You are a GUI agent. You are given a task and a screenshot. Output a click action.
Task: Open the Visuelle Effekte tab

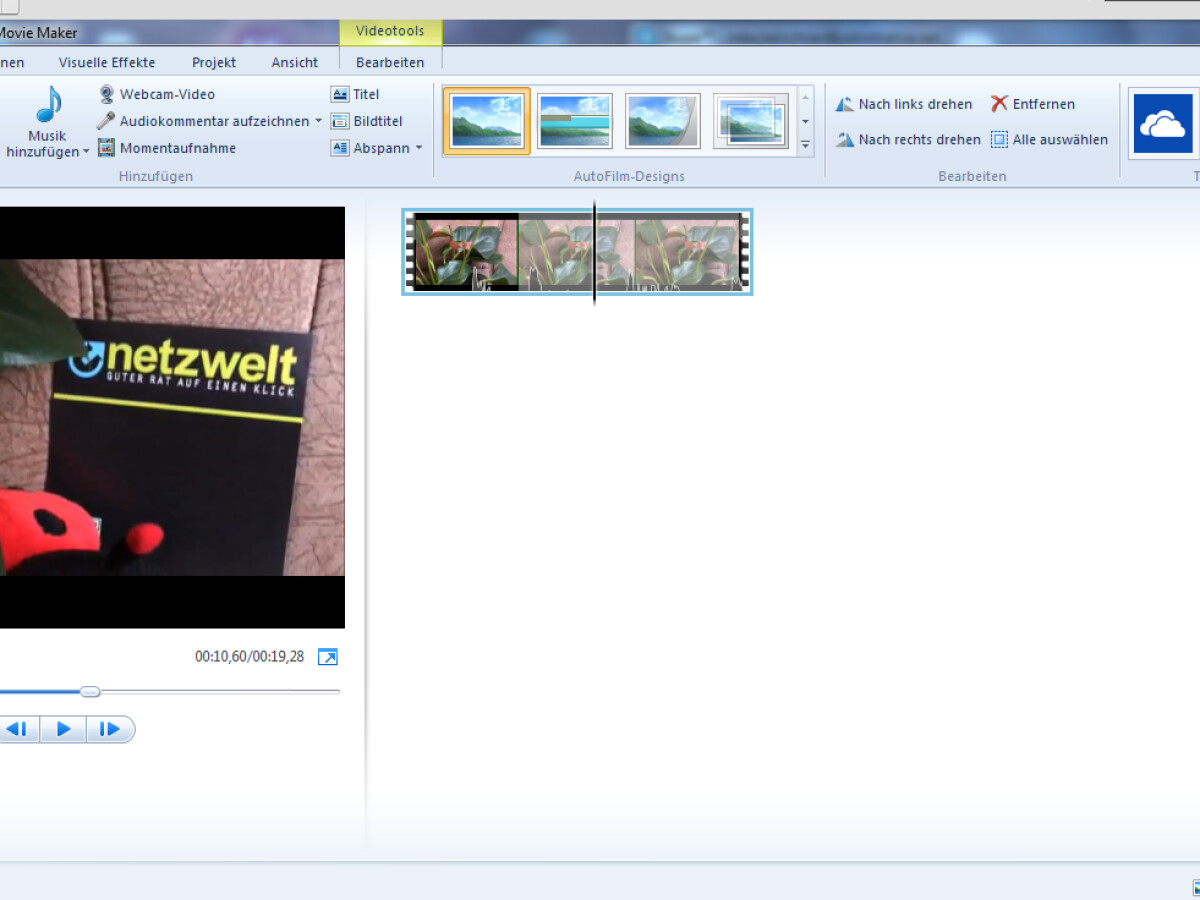(x=107, y=62)
